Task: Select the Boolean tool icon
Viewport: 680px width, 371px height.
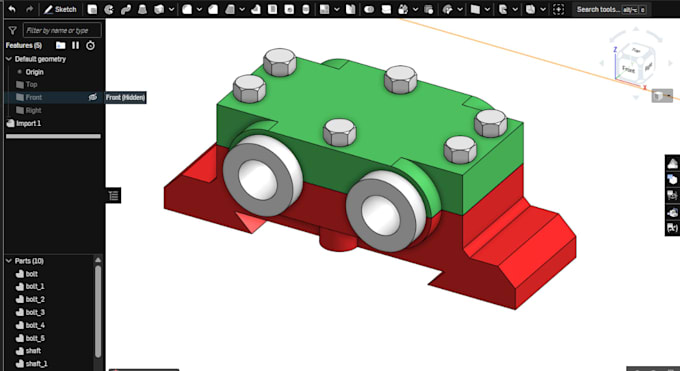Action: 369,9
